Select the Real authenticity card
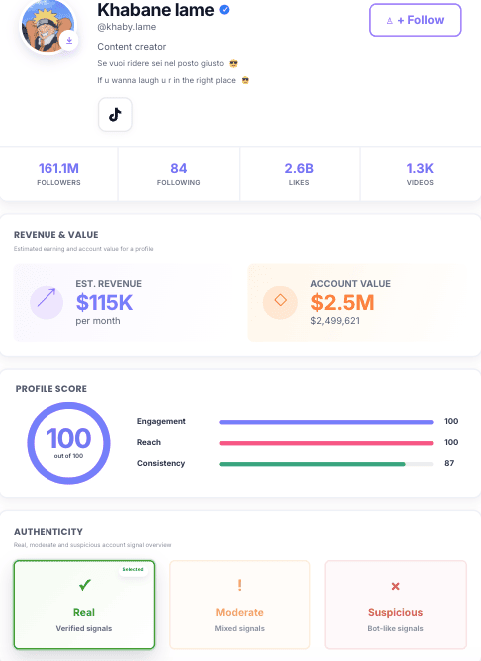The image size is (481, 661). pyautogui.click(x=84, y=605)
